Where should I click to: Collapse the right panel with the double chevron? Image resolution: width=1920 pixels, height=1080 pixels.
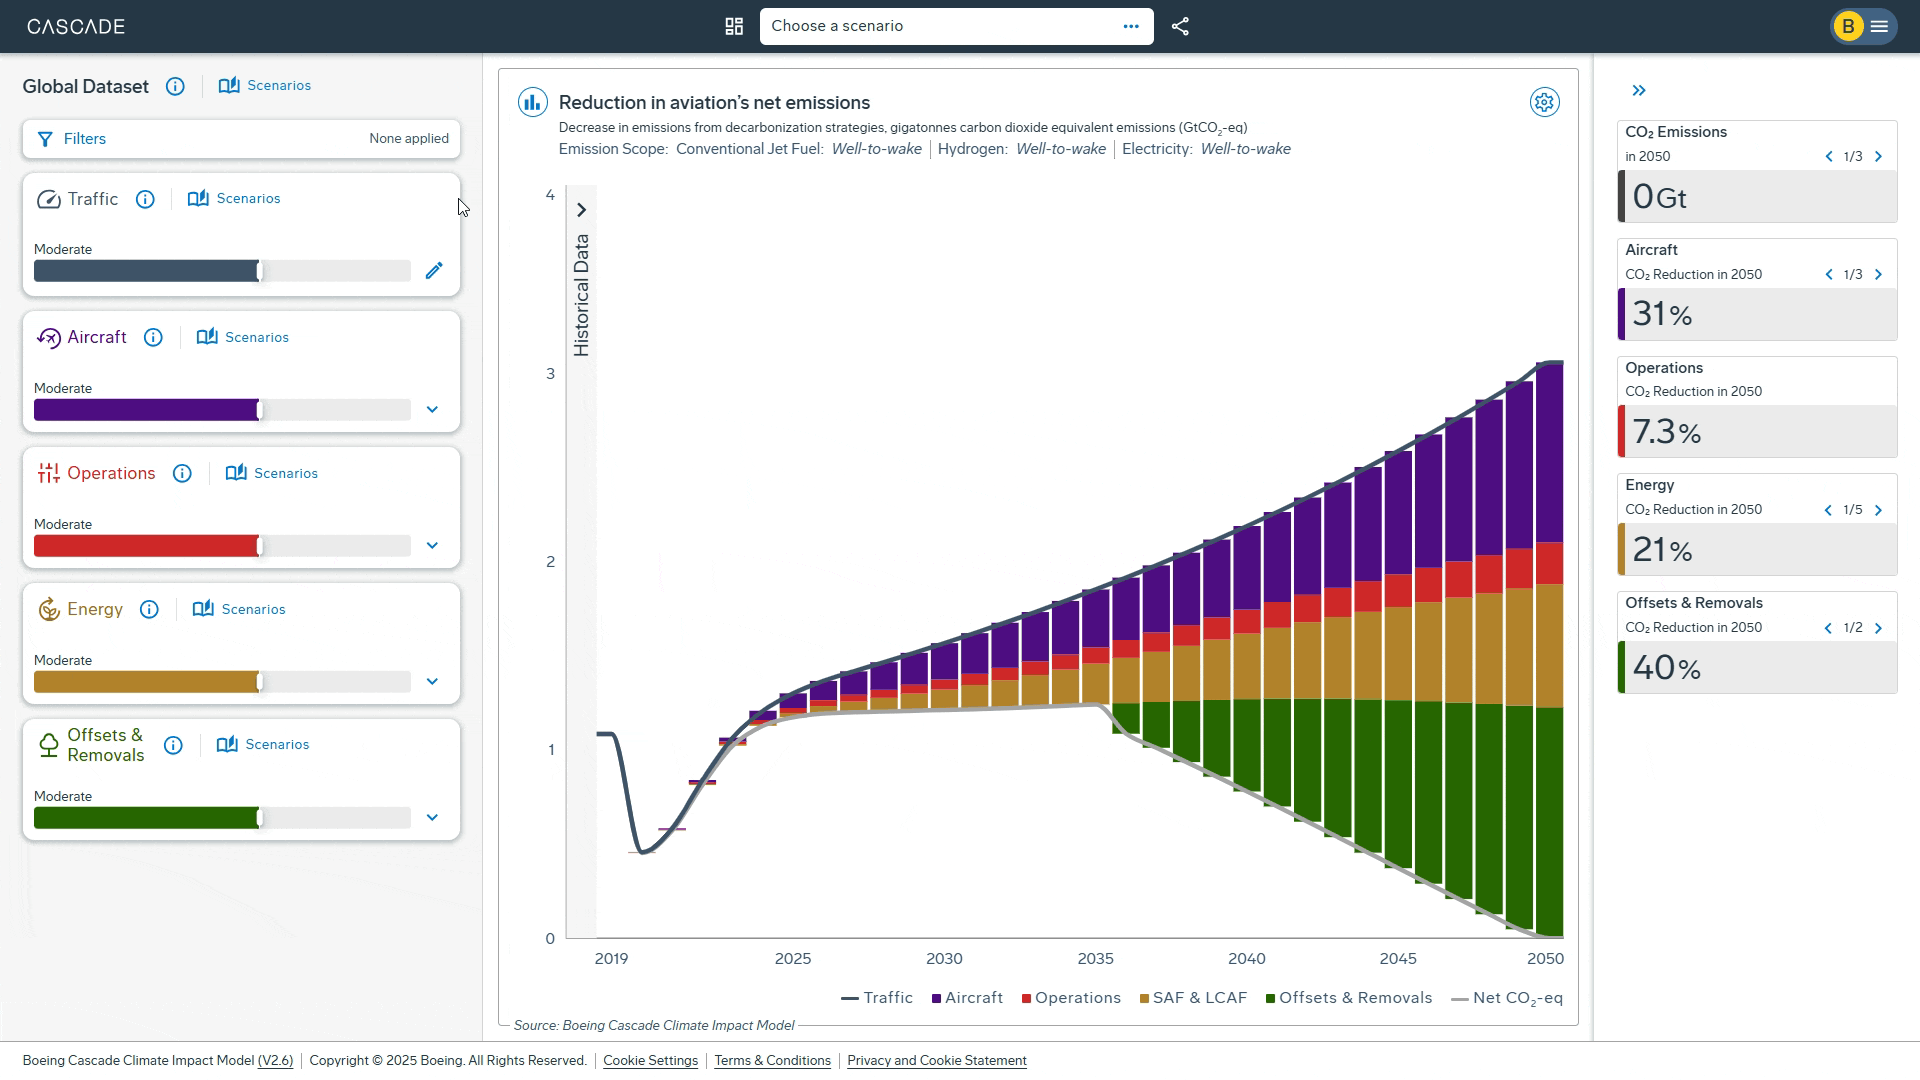1639,90
